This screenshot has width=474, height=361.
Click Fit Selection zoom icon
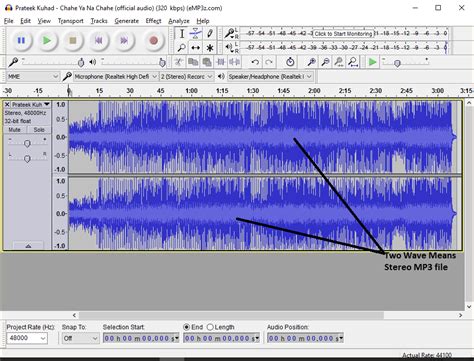(x=339, y=62)
